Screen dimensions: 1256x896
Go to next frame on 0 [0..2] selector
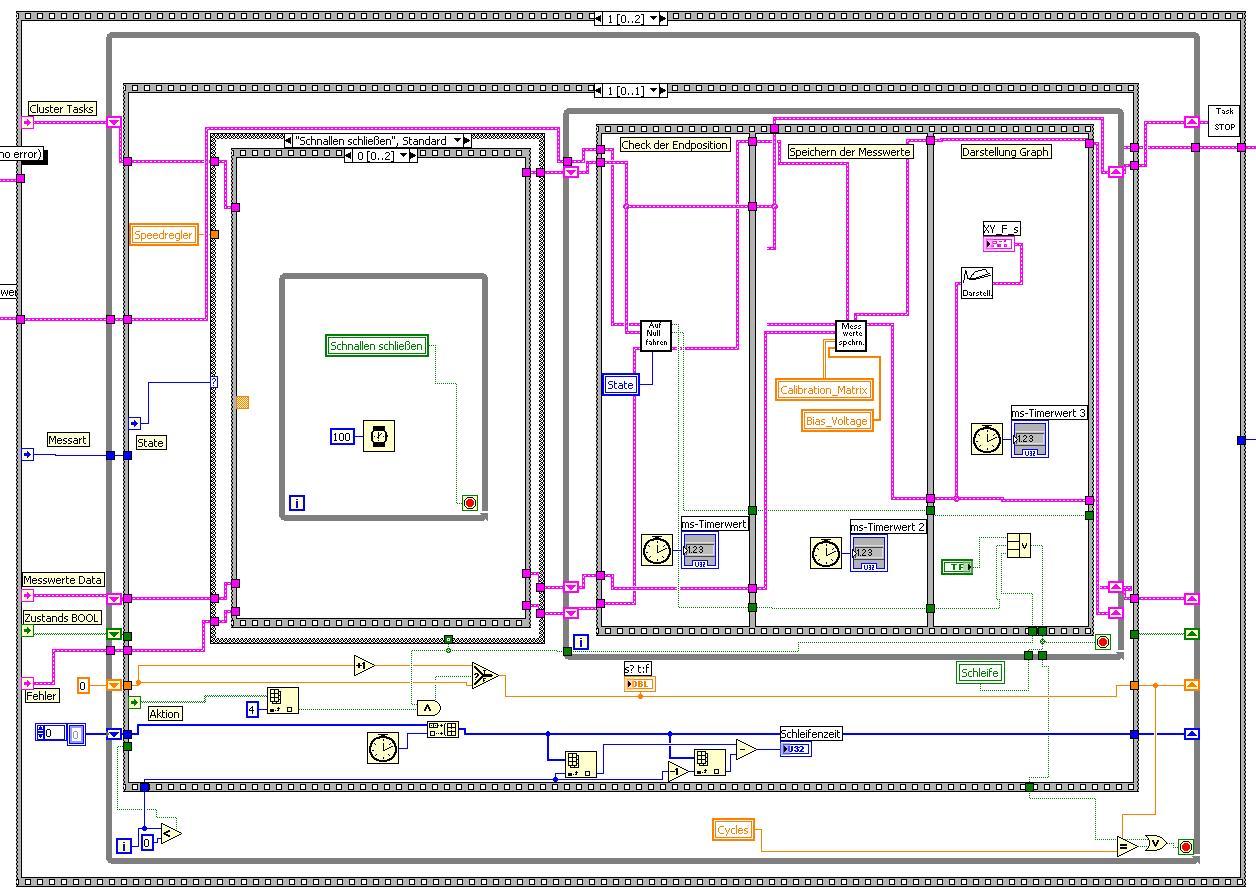coord(412,156)
